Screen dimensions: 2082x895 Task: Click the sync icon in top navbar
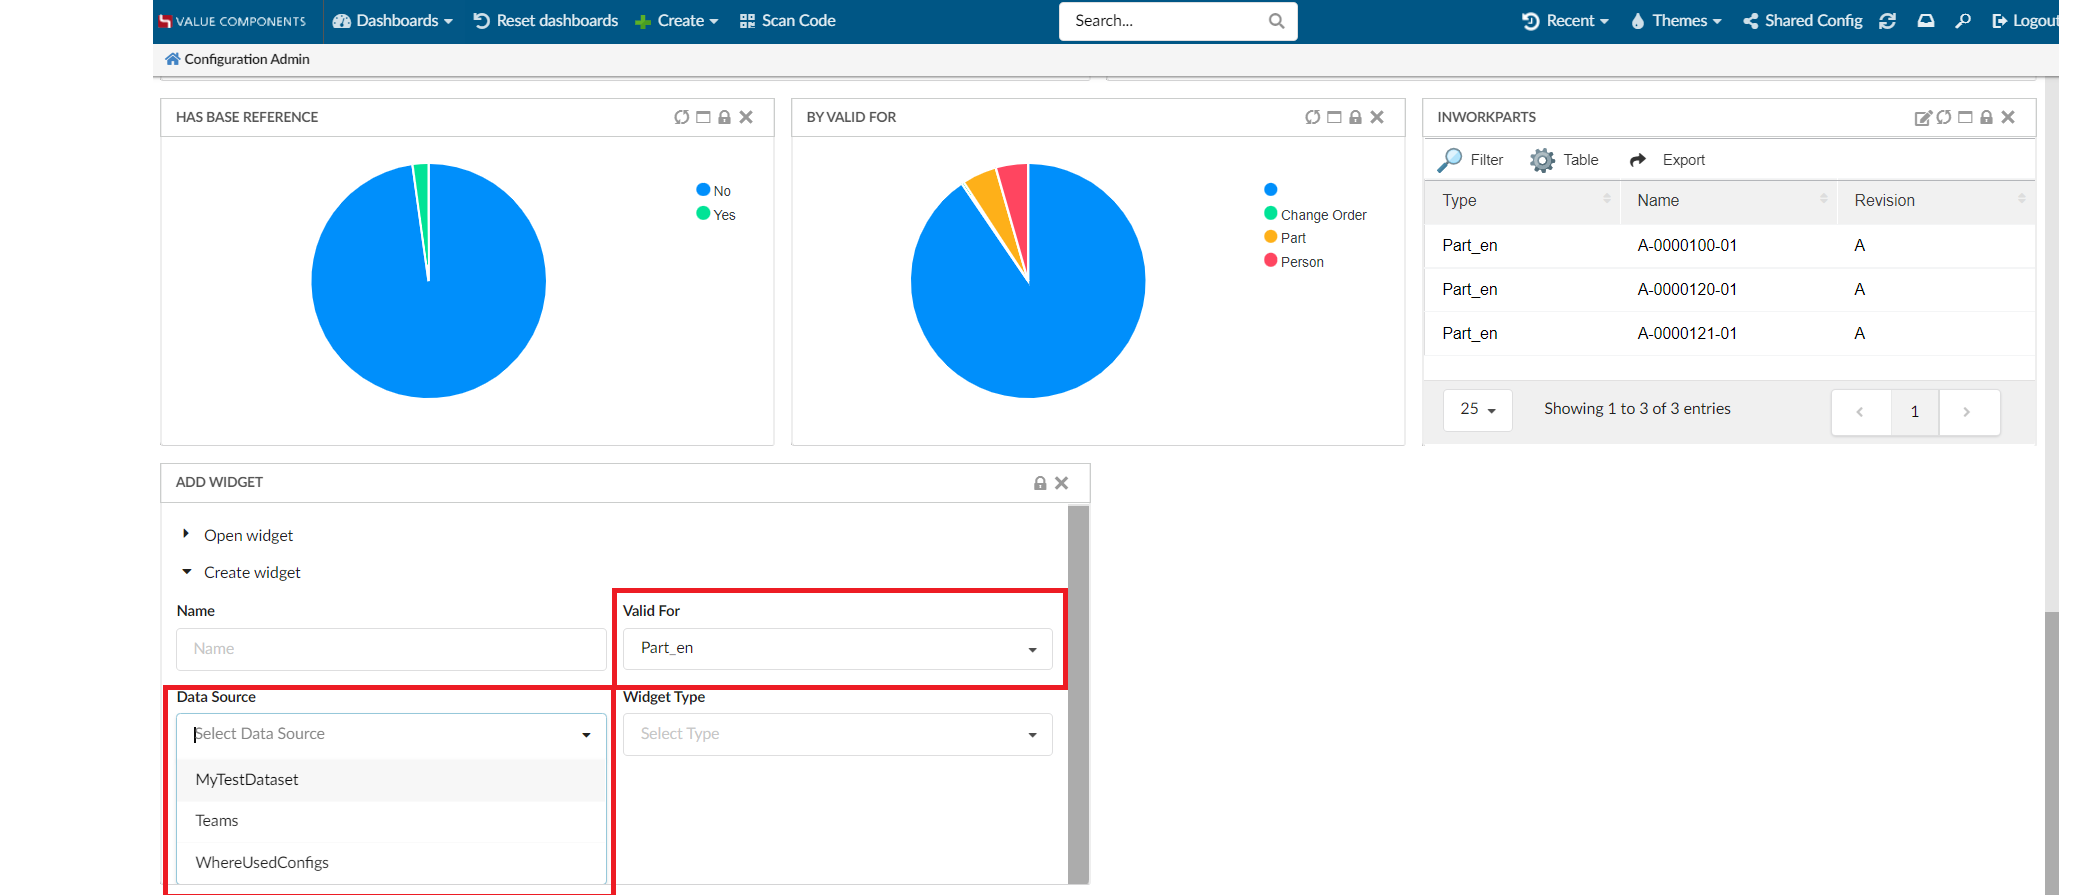(1887, 21)
